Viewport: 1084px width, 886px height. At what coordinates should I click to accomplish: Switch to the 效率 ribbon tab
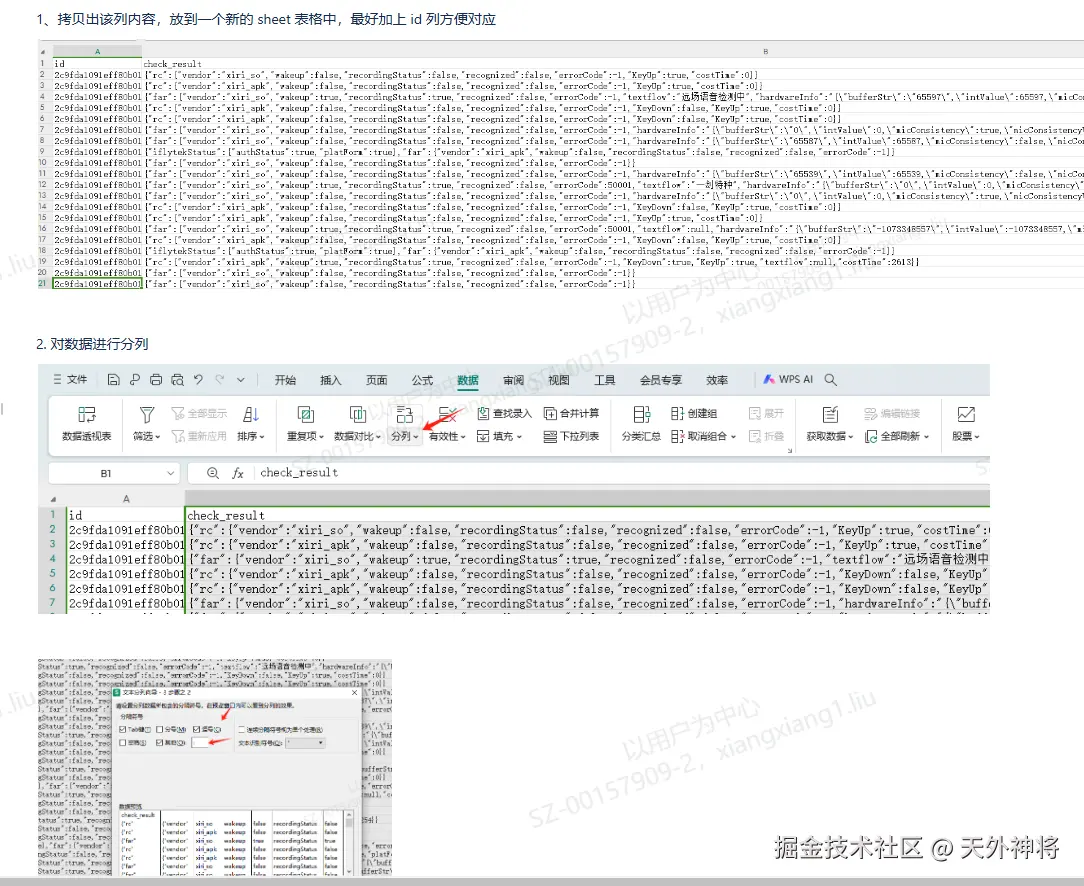717,380
